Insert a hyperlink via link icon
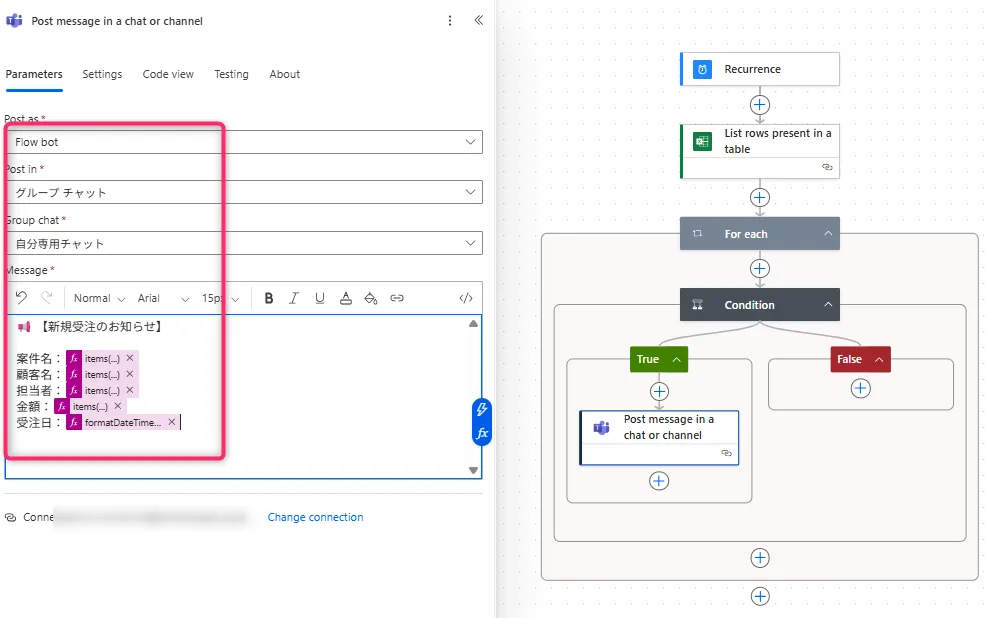Viewport: 999px width, 618px height. 397,298
